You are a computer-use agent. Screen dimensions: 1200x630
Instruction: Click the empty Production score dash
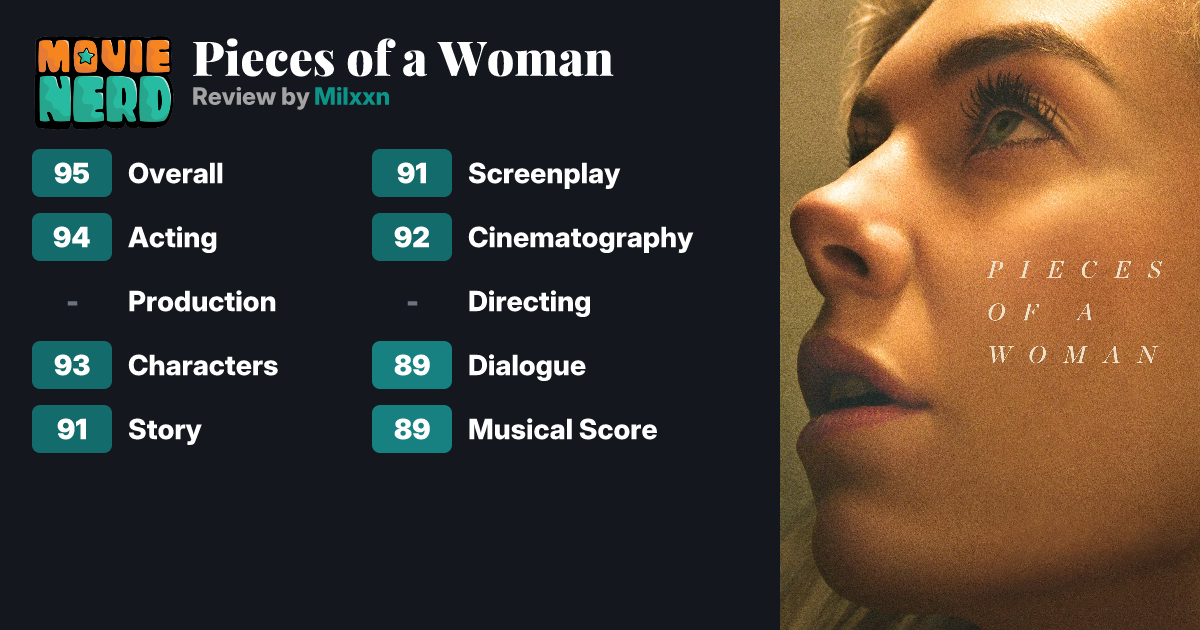click(72, 301)
